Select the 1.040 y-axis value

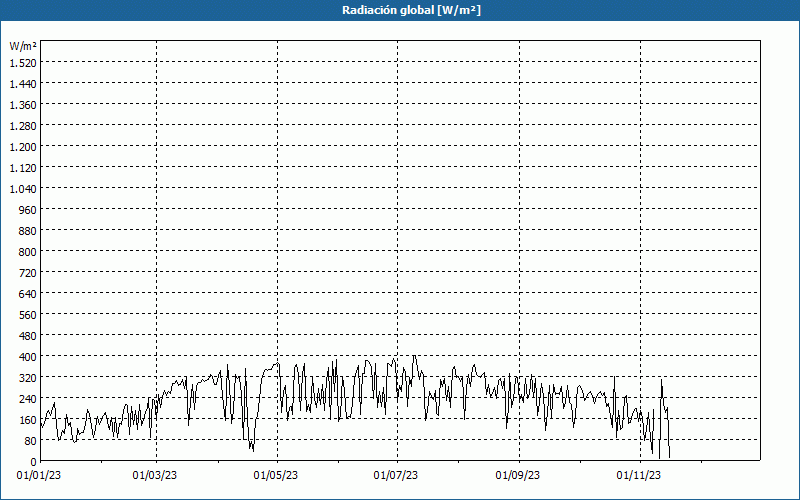click(x=23, y=189)
